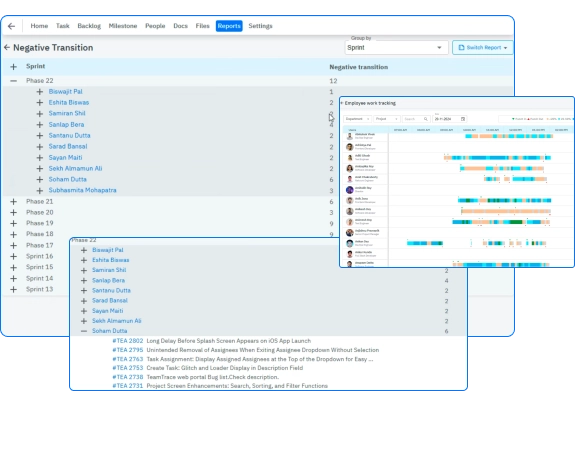Click calendar icon in date field
The height and width of the screenshot is (450, 575).
463,119
